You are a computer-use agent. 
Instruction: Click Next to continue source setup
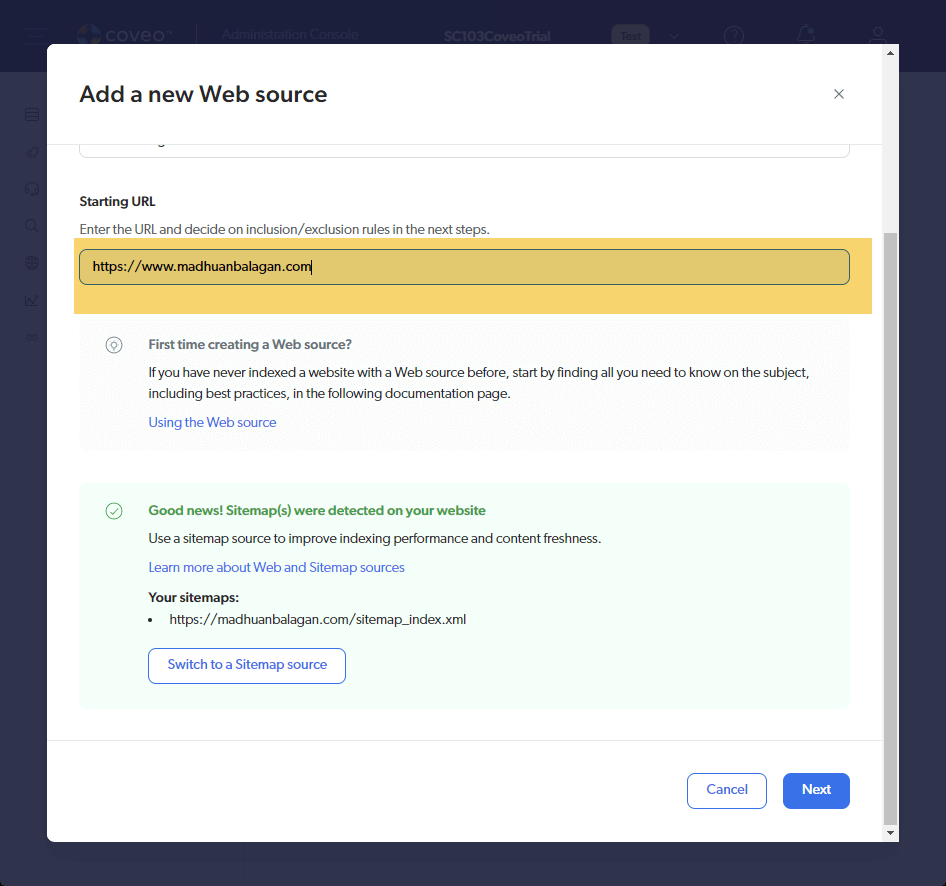click(x=816, y=790)
